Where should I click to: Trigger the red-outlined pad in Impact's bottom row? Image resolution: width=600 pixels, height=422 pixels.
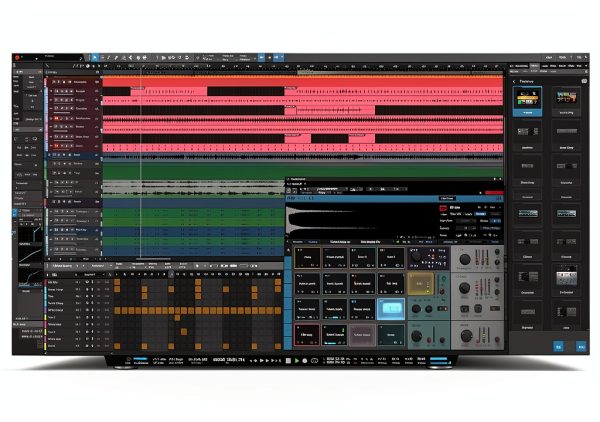[x=307, y=335]
